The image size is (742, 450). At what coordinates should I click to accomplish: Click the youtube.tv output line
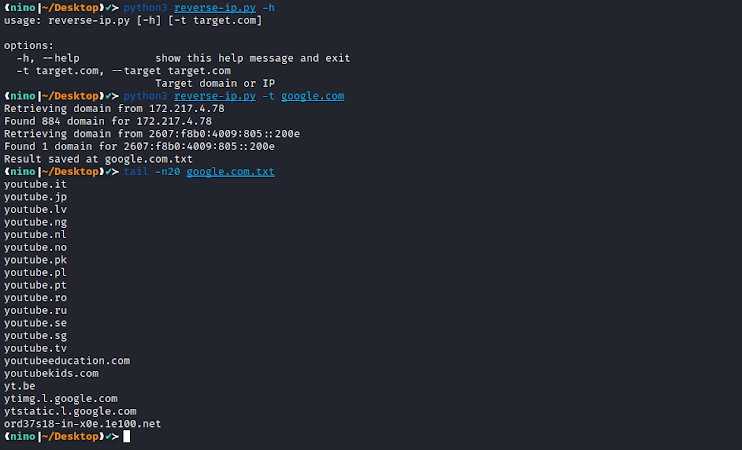[x=35, y=348]
